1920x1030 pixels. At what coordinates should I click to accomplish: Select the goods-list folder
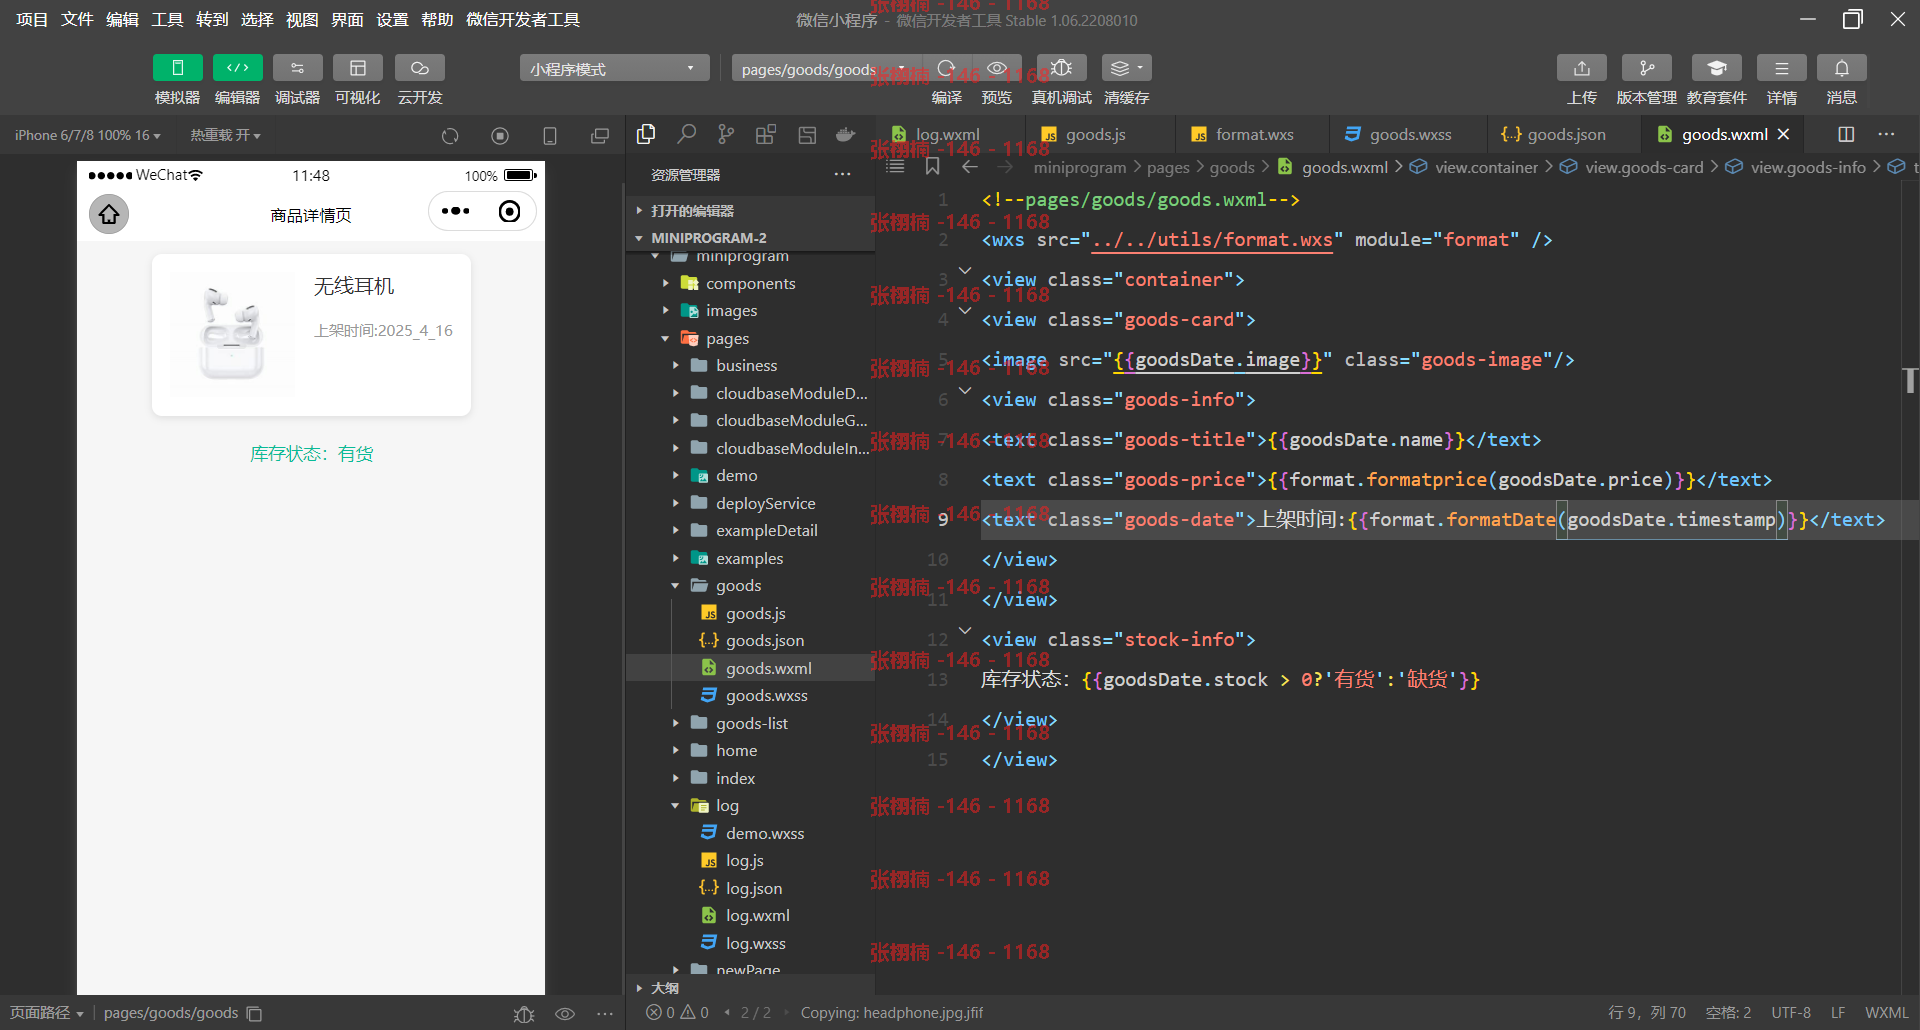click(751, 723)
